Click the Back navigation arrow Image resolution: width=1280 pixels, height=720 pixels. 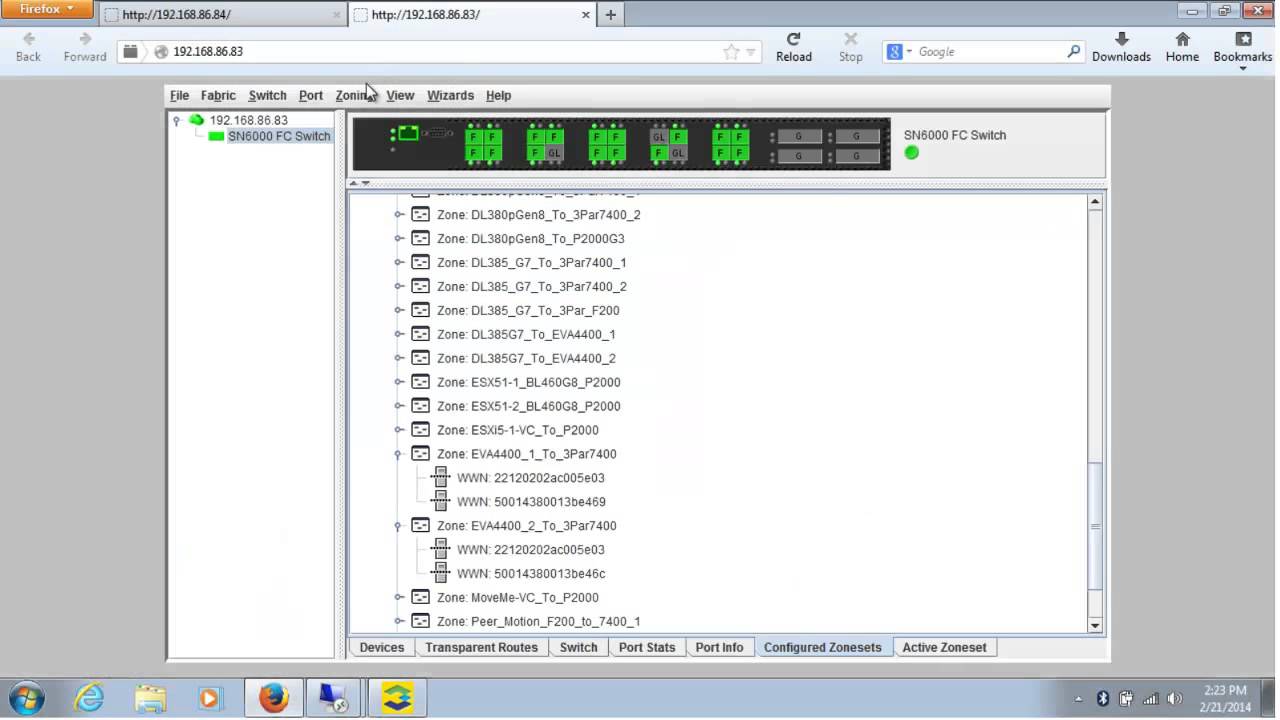[x=29, y=39]
